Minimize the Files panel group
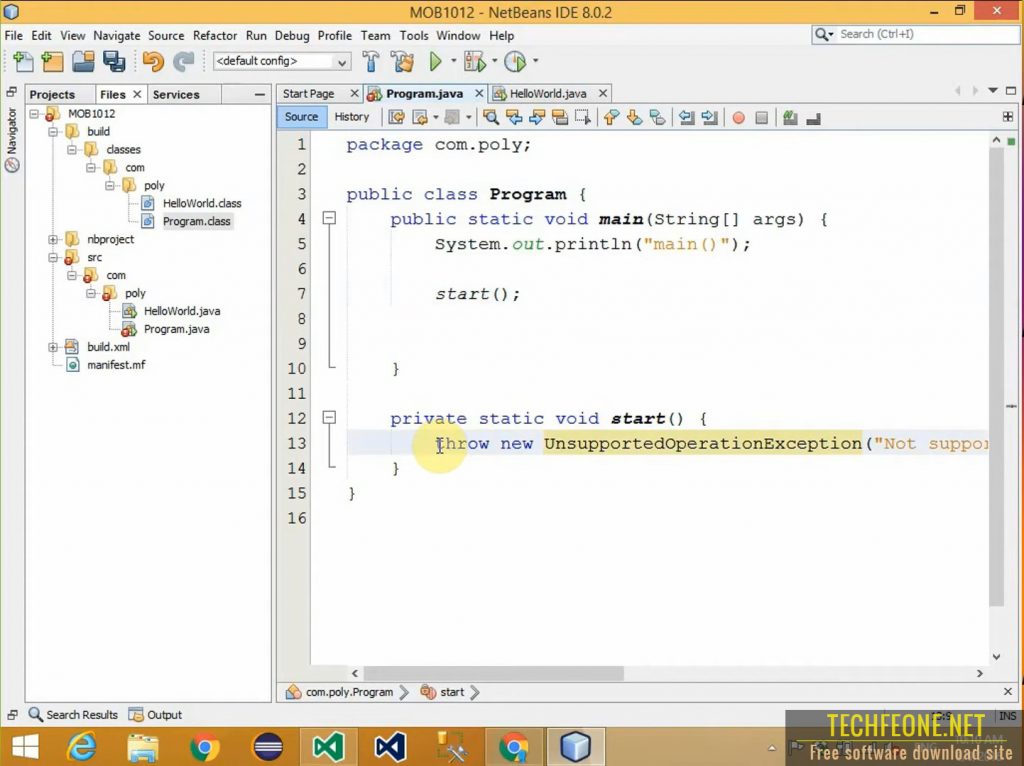 (260, 95)
